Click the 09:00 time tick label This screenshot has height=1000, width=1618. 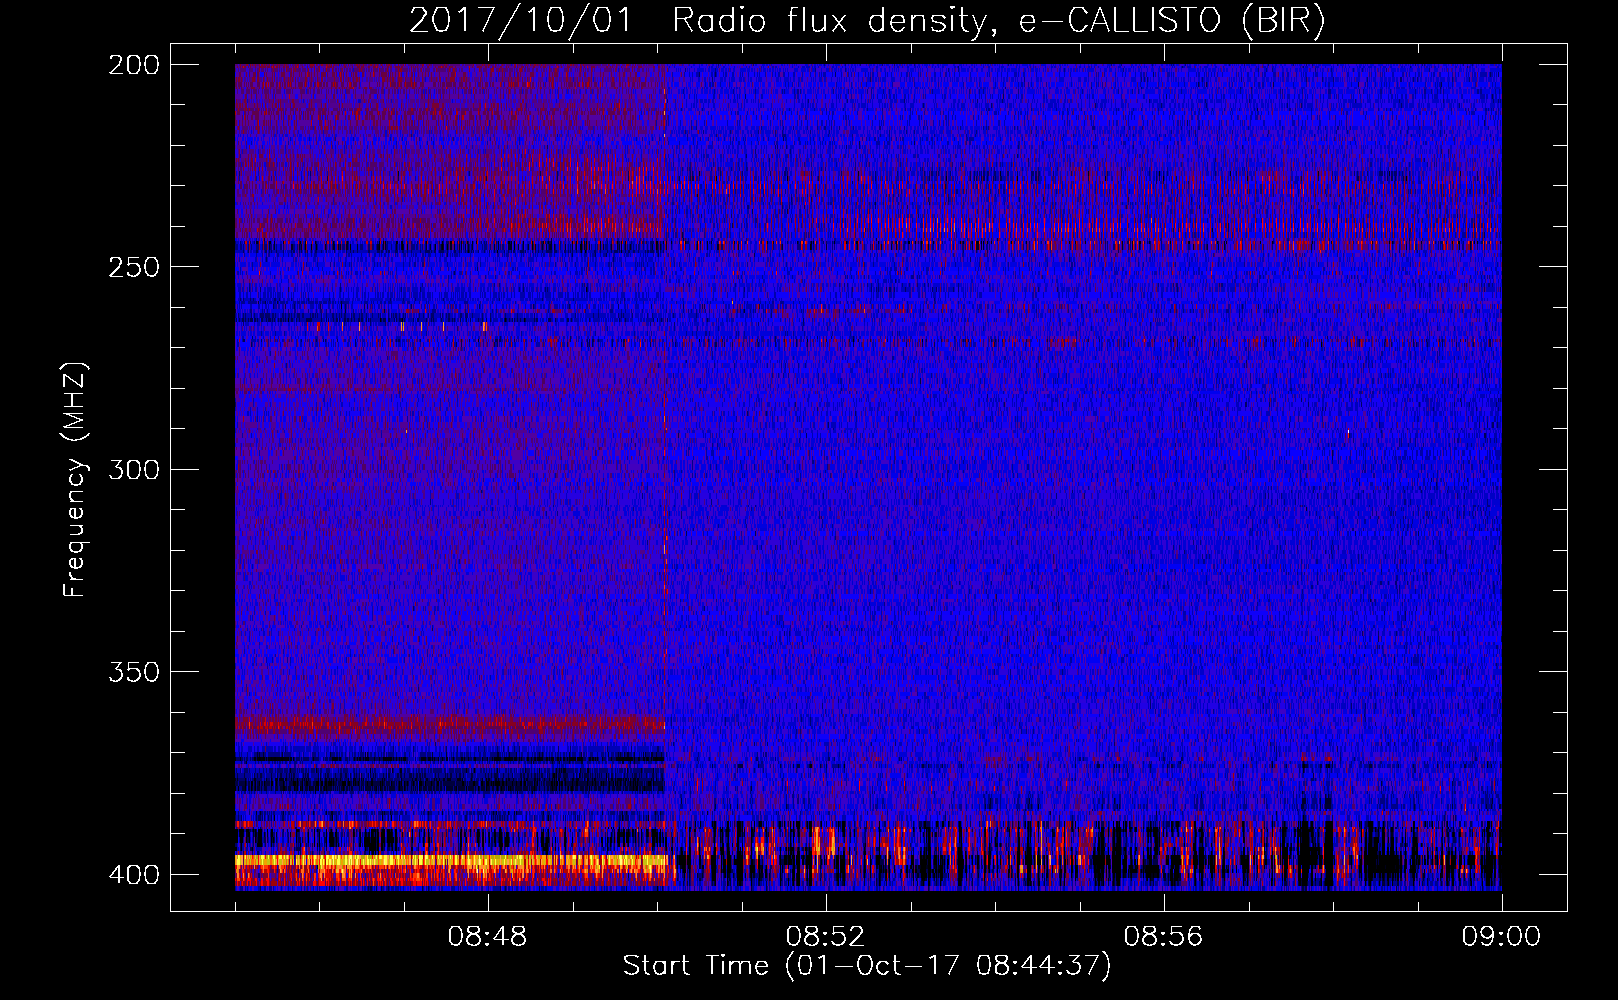1501,937
